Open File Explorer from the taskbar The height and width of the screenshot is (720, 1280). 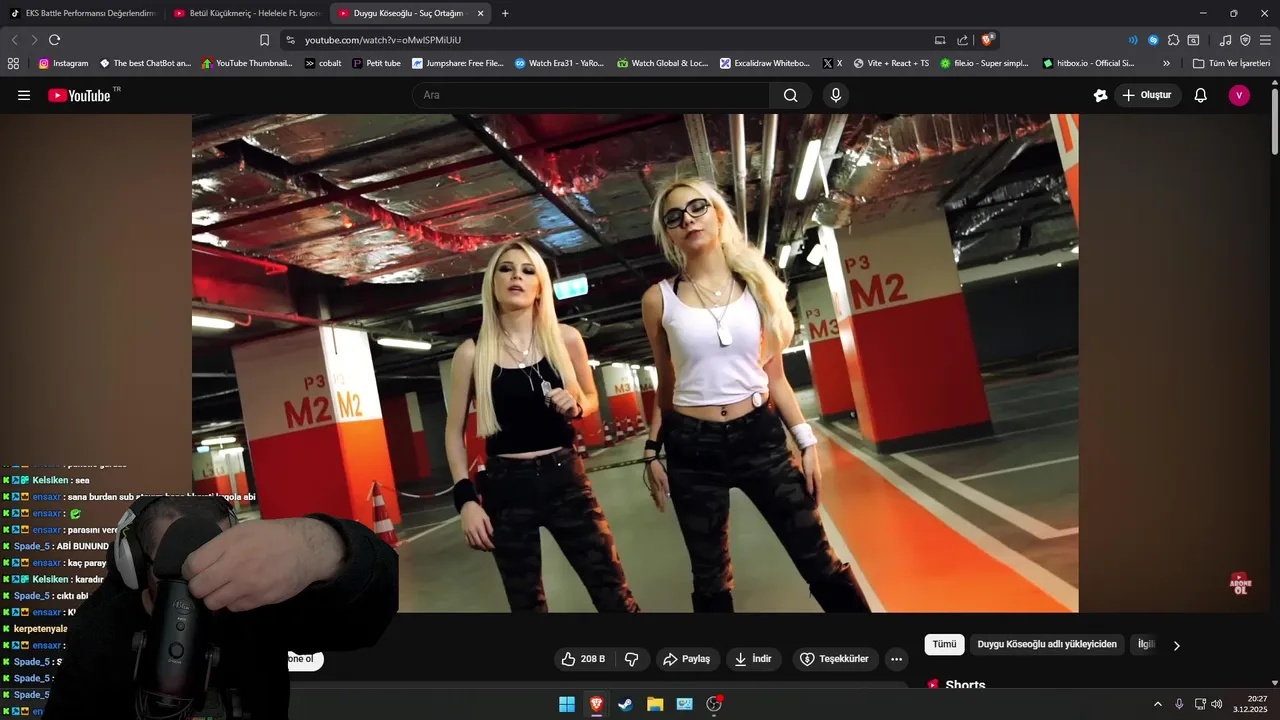point(655,704)
